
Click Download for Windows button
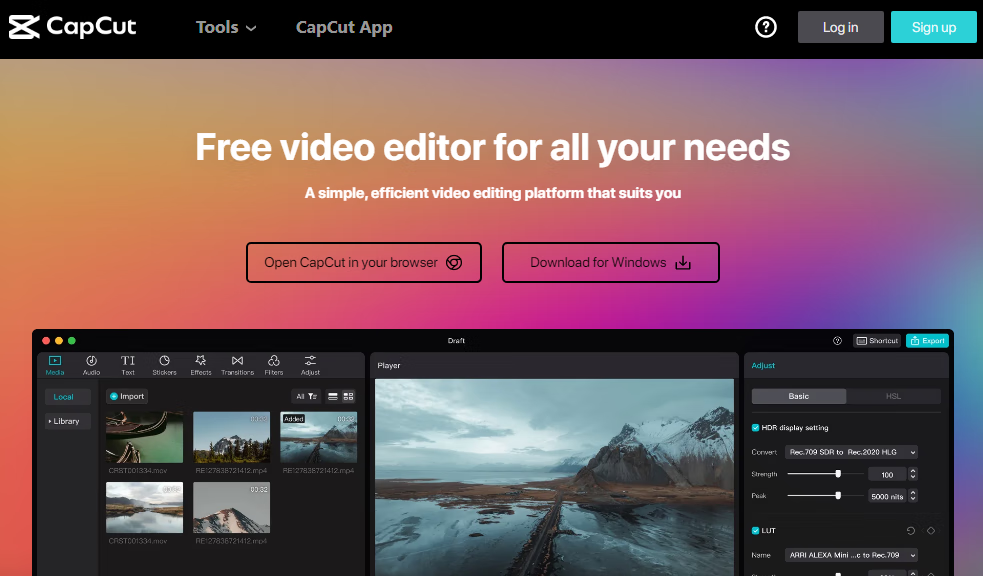pos(610,262)
